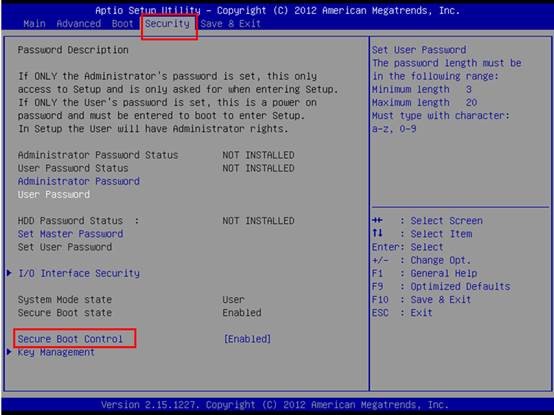554x415 pixels.
Task: Click the Set User Password help title
Action: [419, 50]
